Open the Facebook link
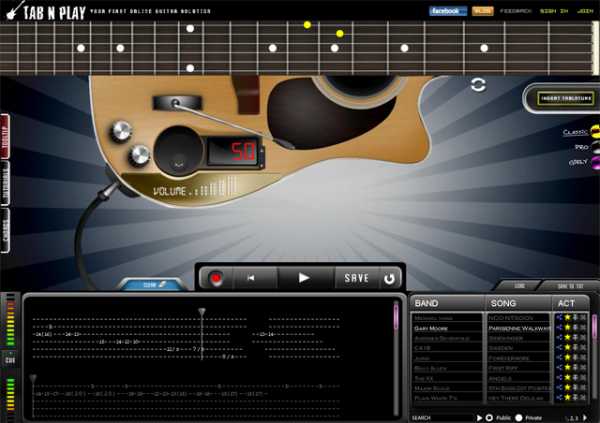 tap(448, 11)
